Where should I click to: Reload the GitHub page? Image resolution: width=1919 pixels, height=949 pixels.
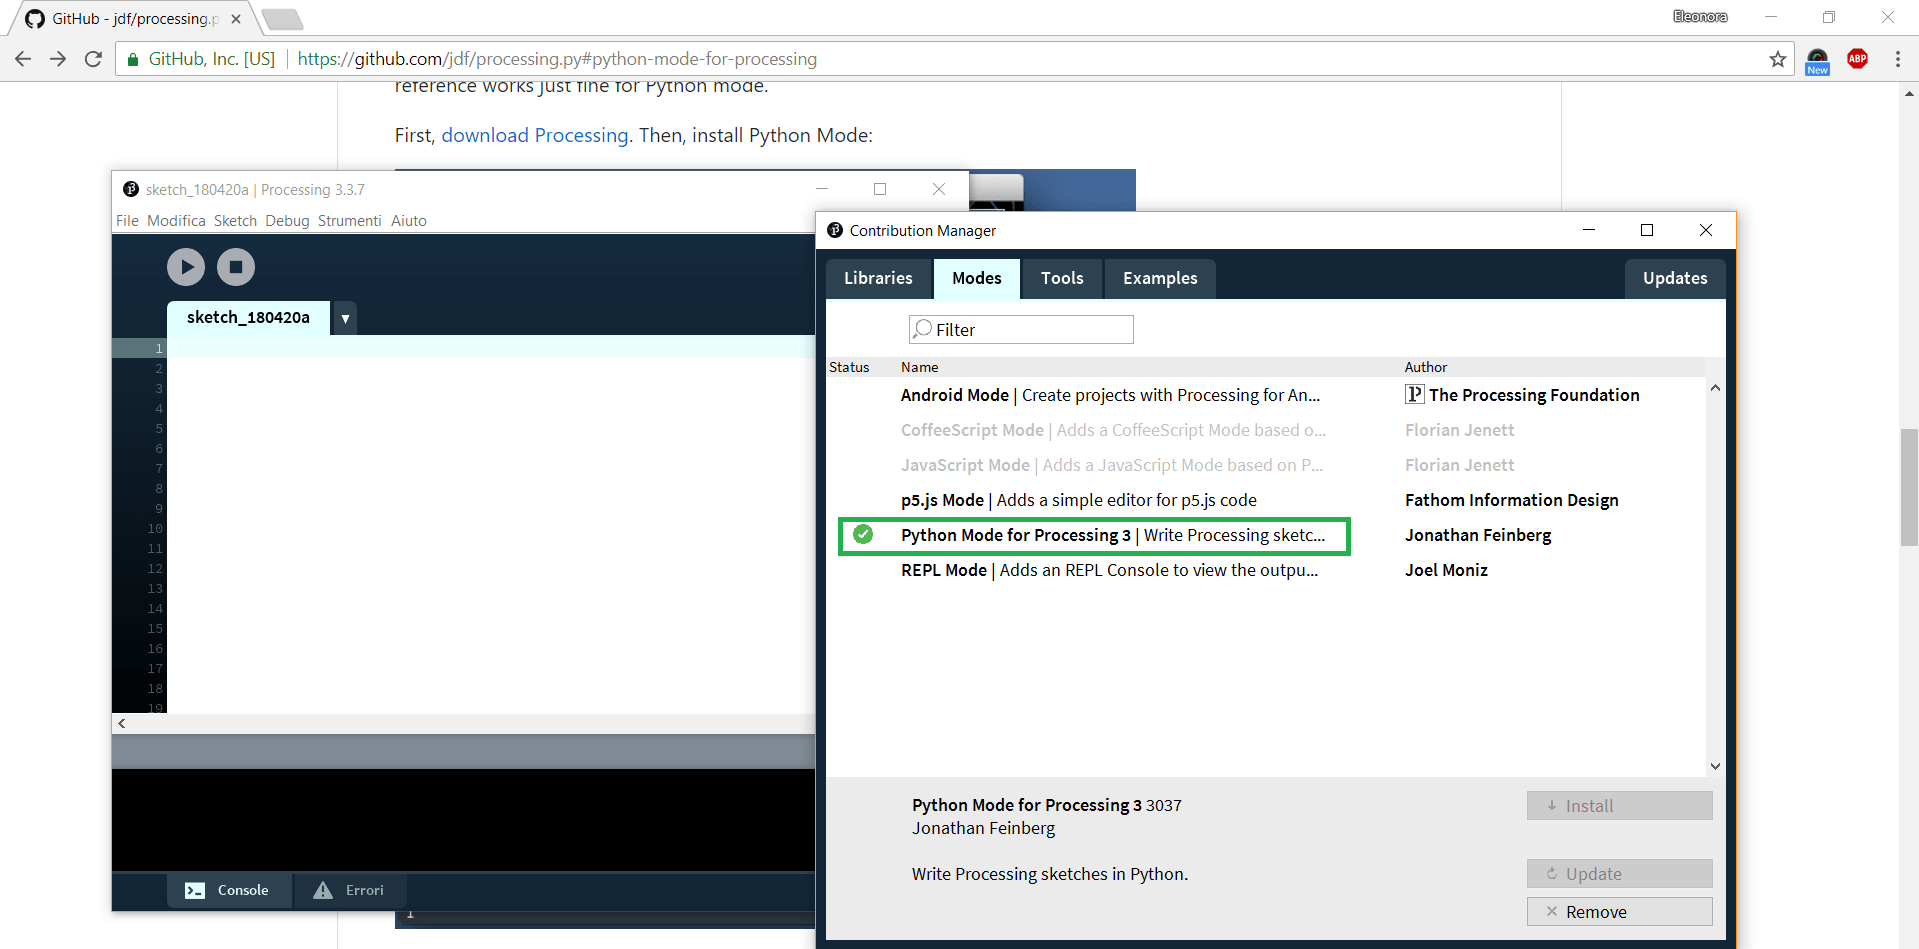(93, 59)
